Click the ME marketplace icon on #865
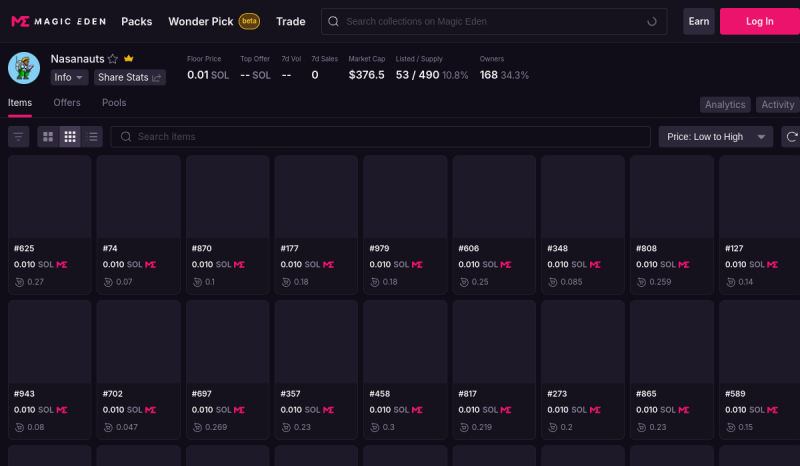 coord(684,410)
